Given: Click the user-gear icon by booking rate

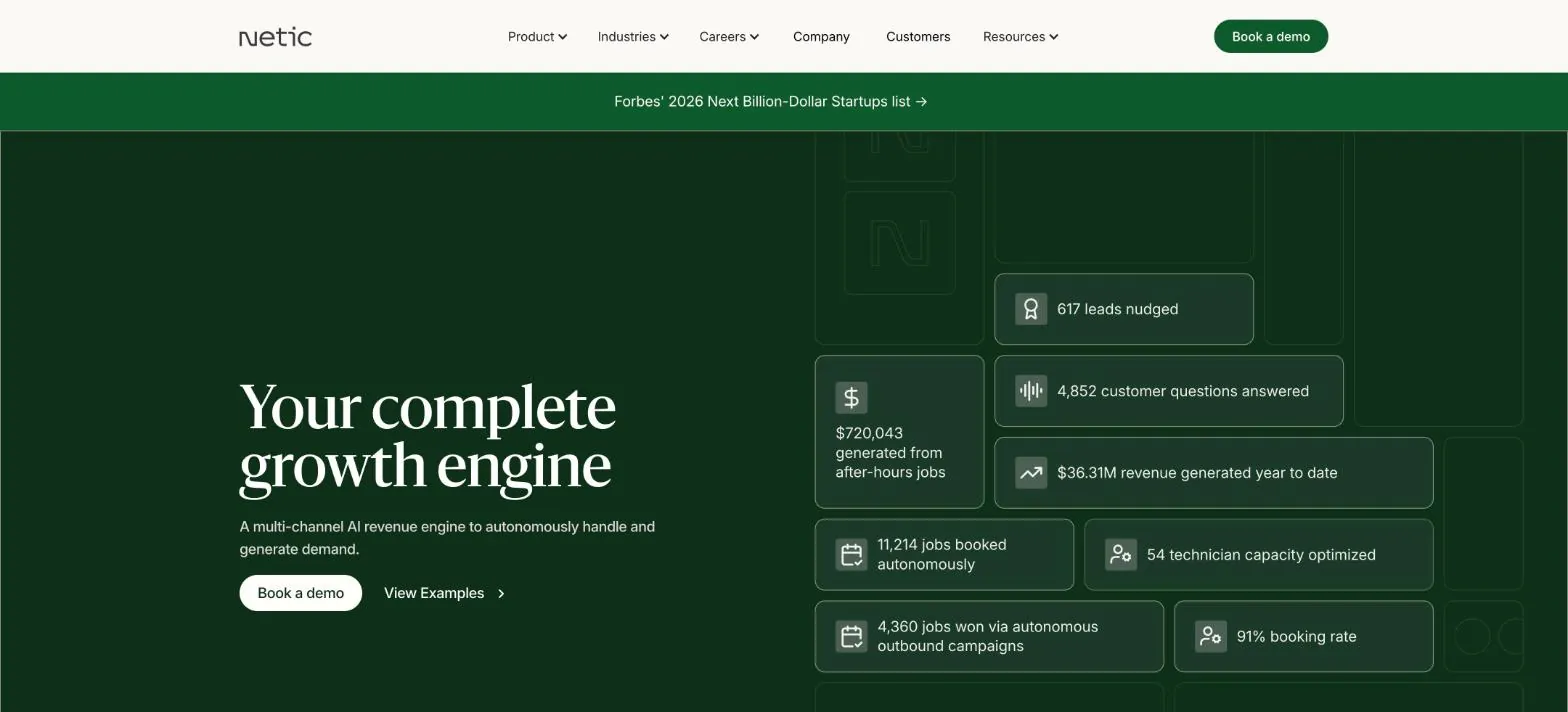Looking at the screenshot, I should point(1210,636).
